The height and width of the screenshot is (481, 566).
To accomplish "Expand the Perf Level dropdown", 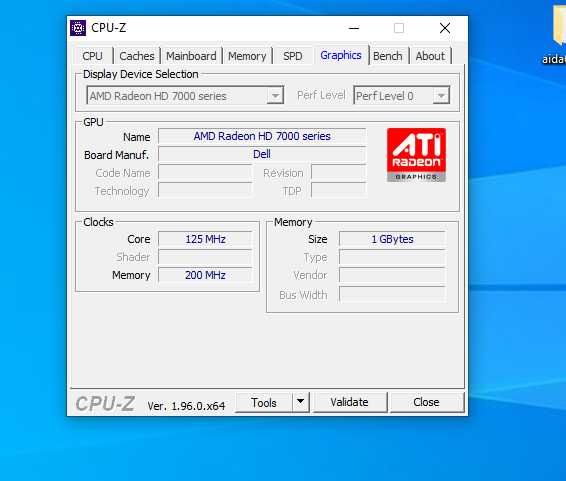I will click(441, 96).
